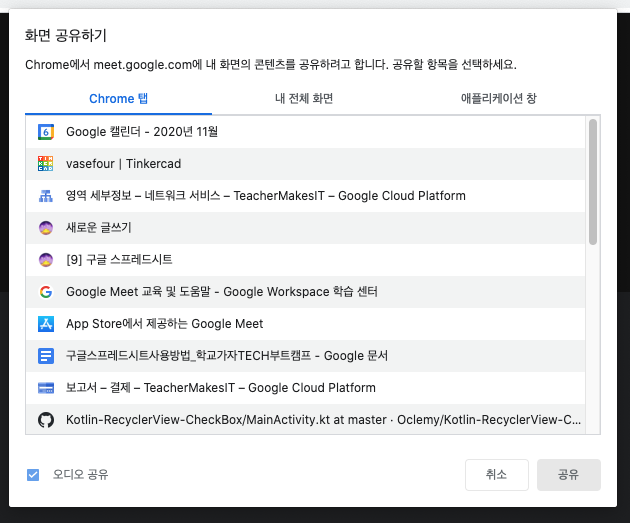This screenshot has width=630, height=523.
Task: Click the network services icon beside 영역 세부정보
Action: 46,196
